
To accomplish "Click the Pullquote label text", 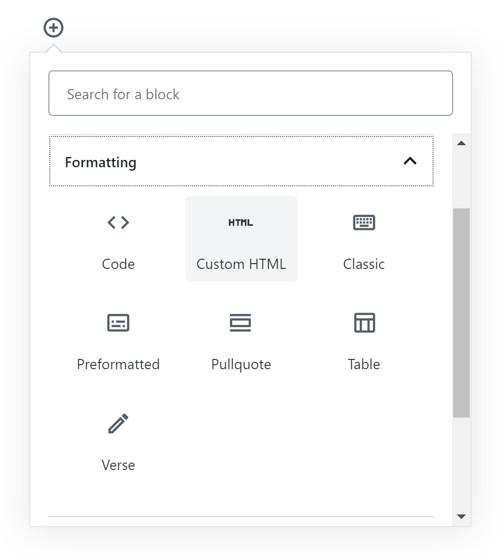I will point(241,365).
